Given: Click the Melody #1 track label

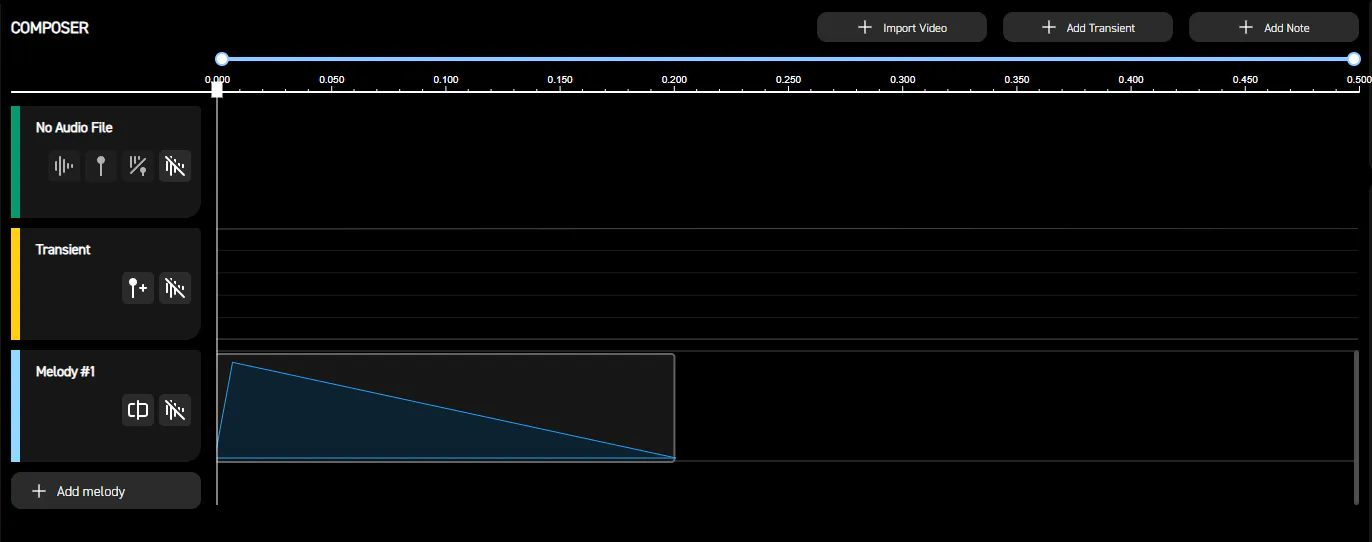Looking at the screenshot, I should point(65,372).
